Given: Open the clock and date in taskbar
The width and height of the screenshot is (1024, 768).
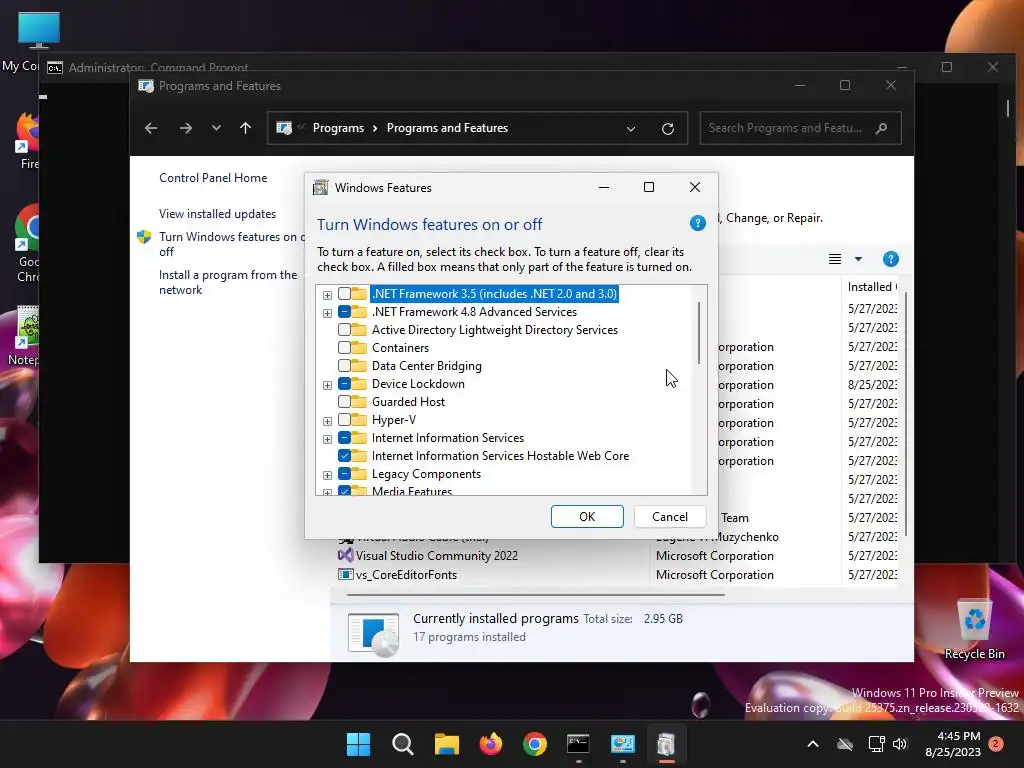Looking at the screenshot, I should click(953, 744).
